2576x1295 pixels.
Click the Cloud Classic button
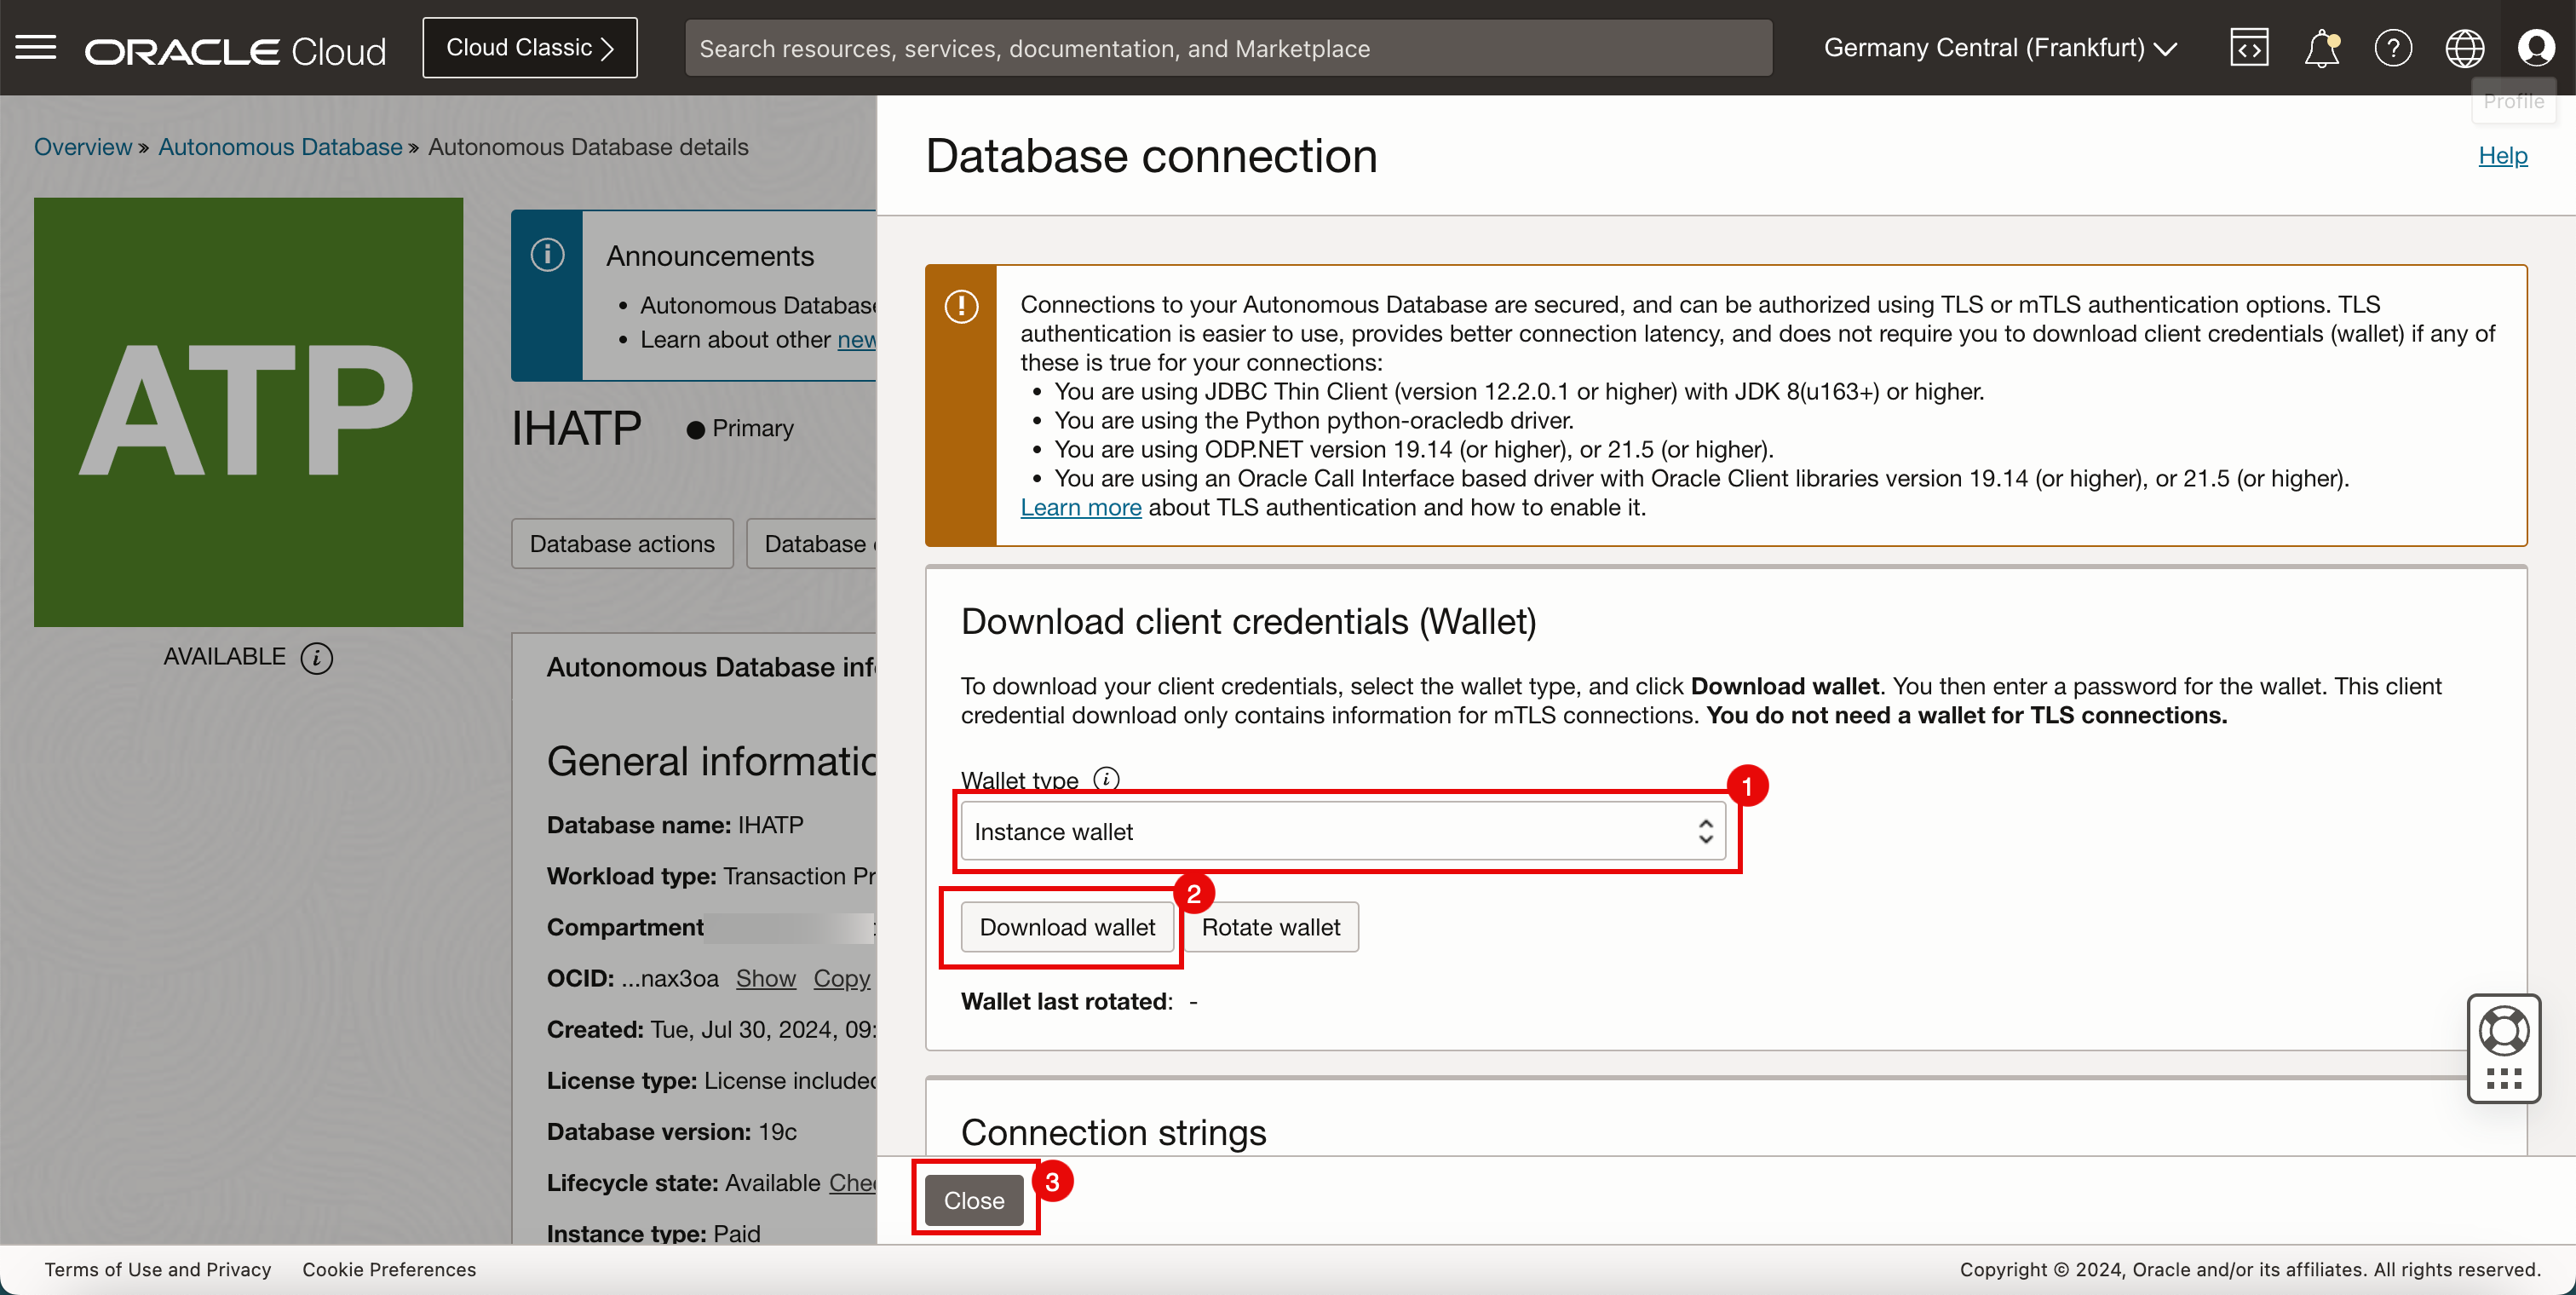tap(529, 48)
